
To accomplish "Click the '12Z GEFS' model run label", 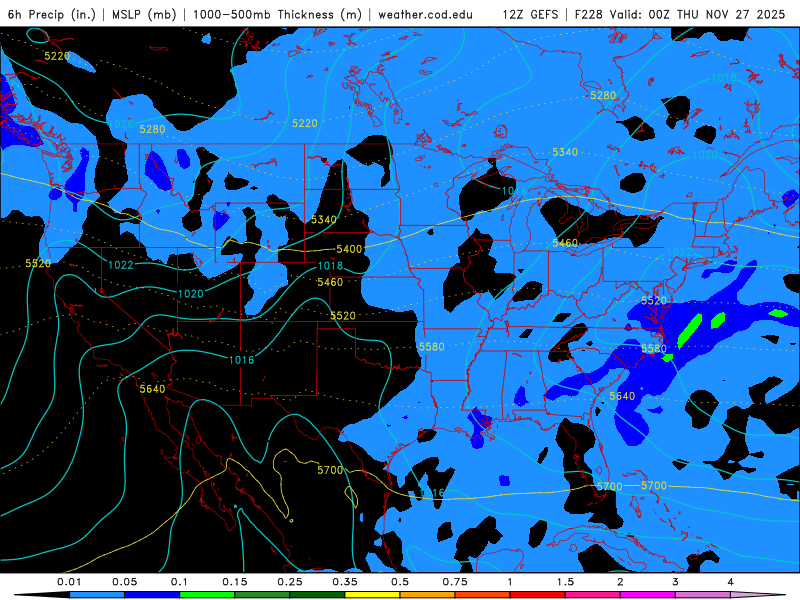I will point(530,14).
